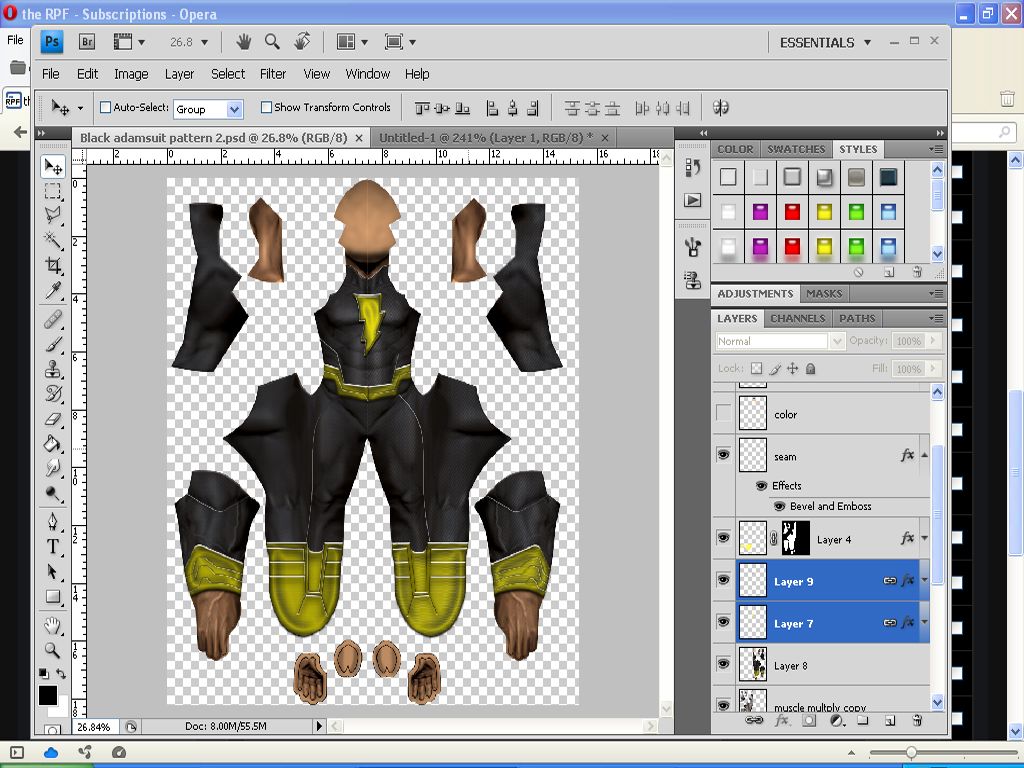
Task: Show the color layer
Action: click(x=723, y=413)
